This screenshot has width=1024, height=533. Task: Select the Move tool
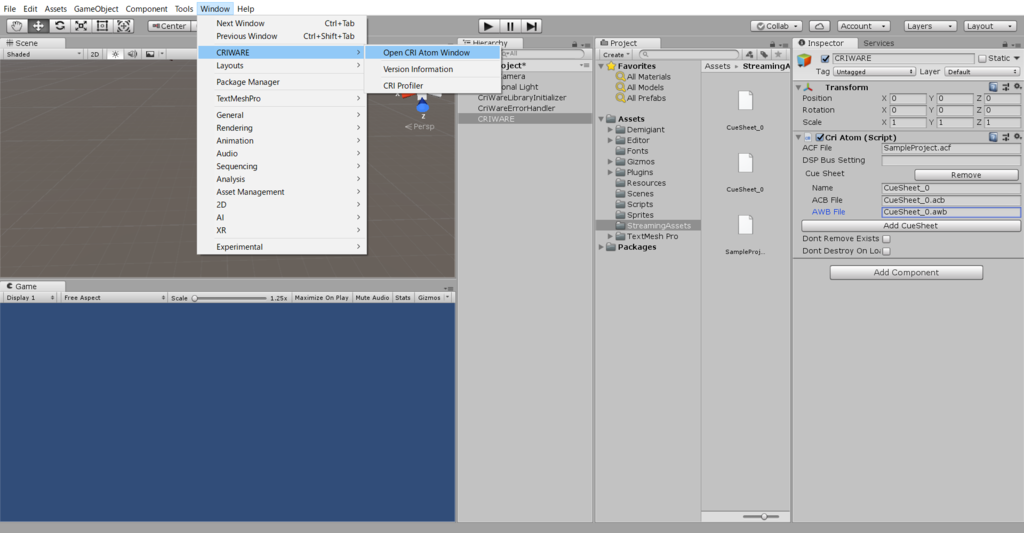tap(39, 25)
